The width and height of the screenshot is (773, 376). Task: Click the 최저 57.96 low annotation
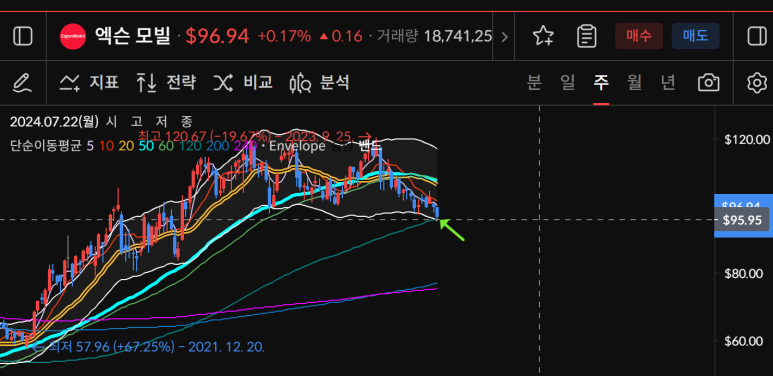[x=148, y=346]
